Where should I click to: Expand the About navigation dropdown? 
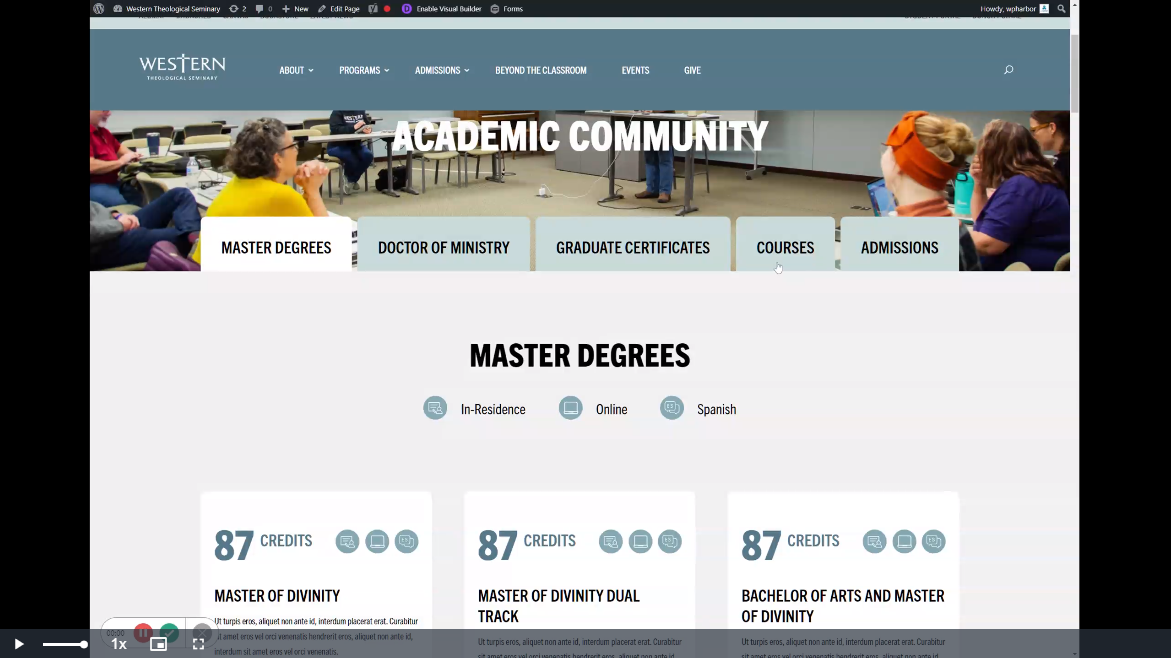click(x=296, y=71)
